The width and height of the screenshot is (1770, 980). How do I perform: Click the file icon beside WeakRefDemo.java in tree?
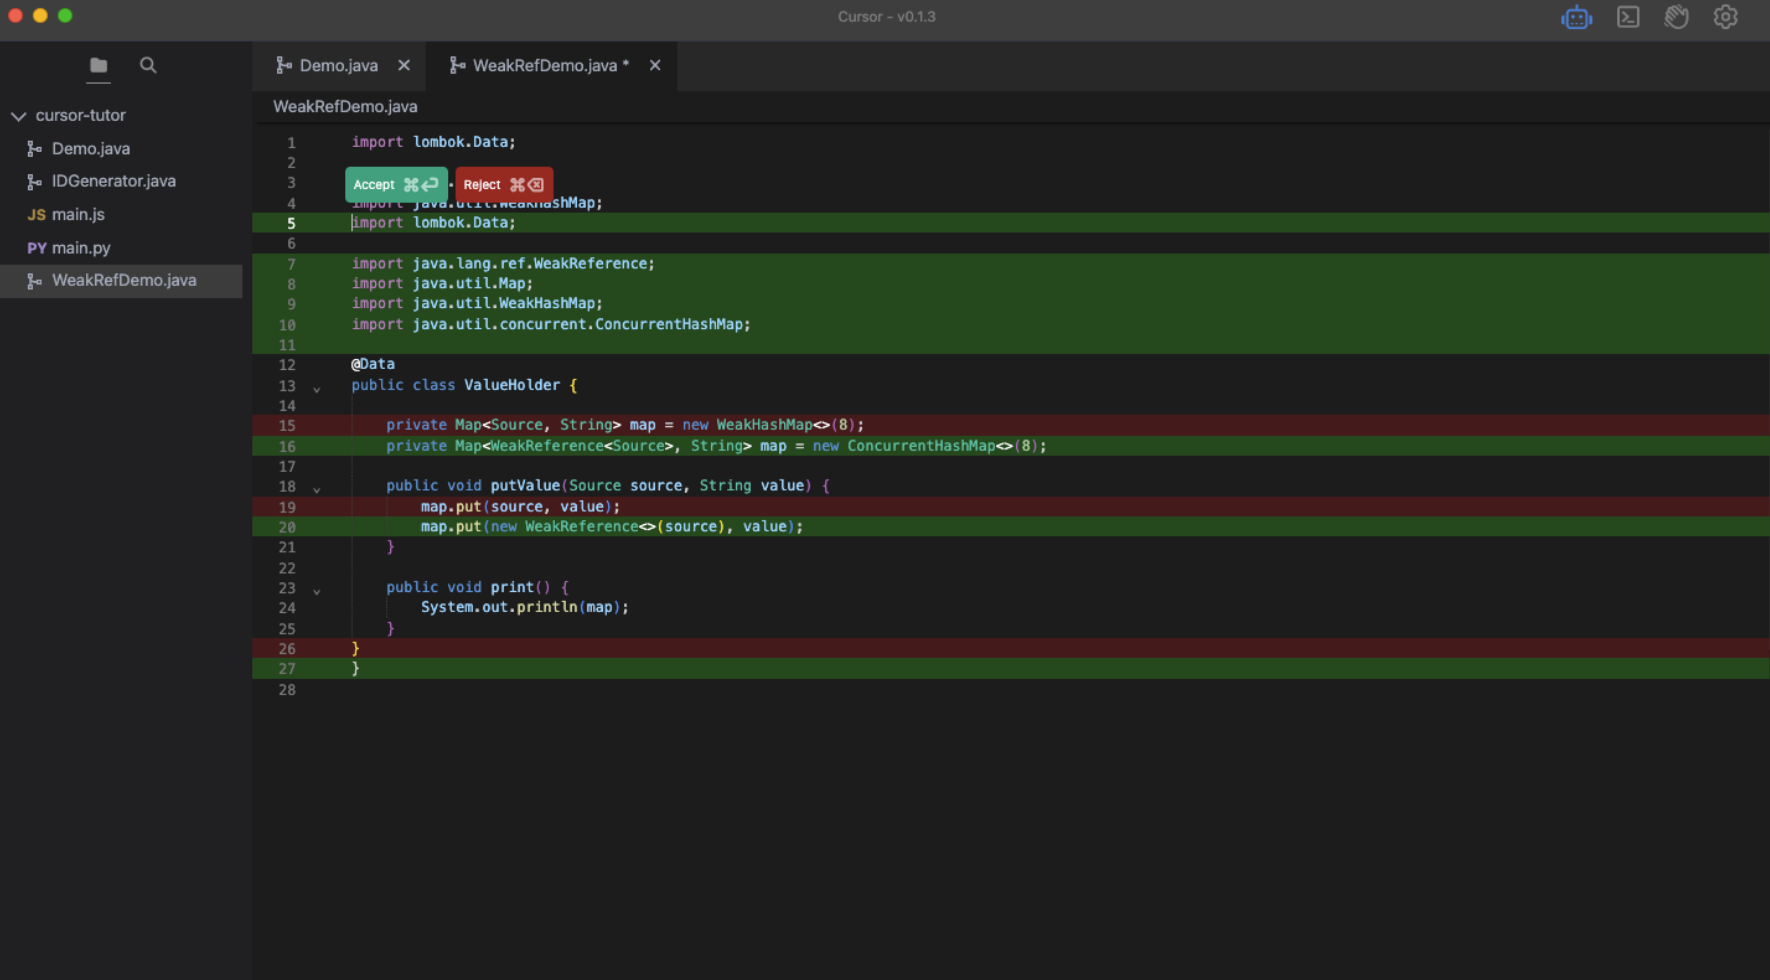point(34,281)
